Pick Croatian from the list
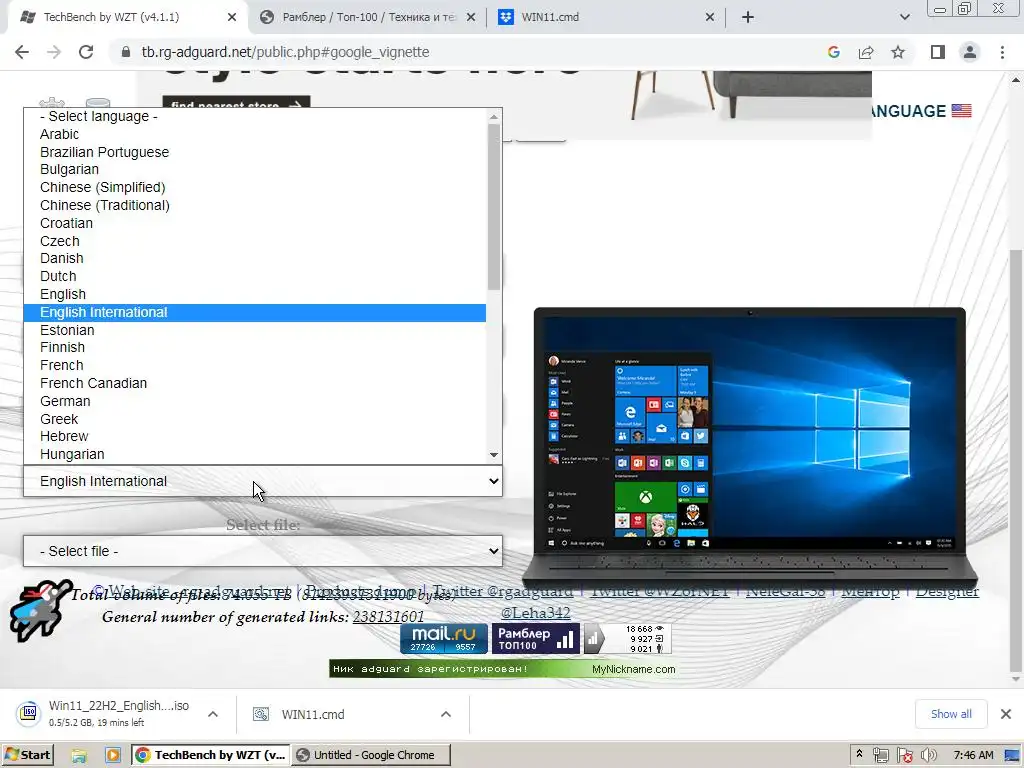The width and height of the screenshot is (1024, 768). pos(255,223)
